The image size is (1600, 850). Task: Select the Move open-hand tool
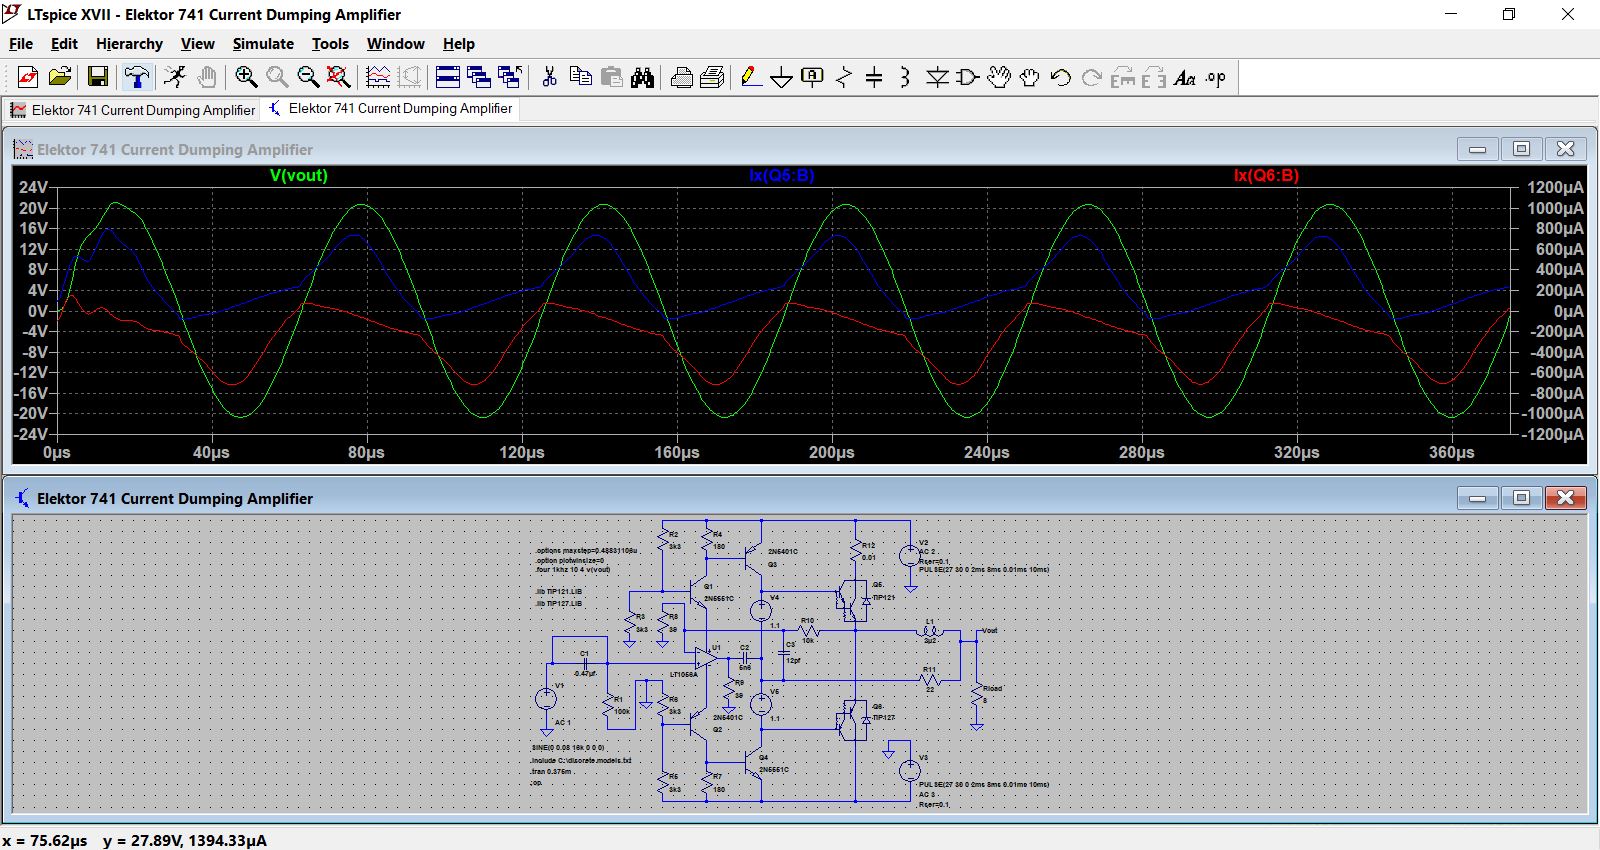998,77
